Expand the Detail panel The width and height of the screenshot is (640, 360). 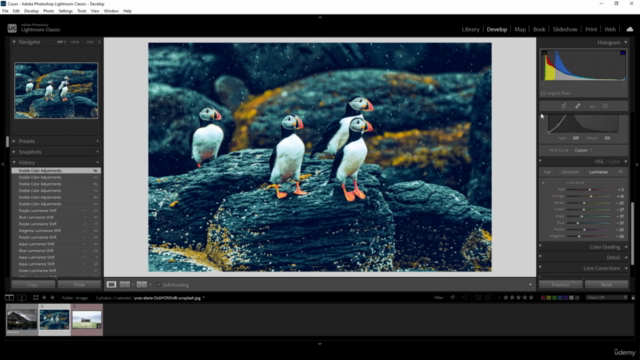[626, 257]
